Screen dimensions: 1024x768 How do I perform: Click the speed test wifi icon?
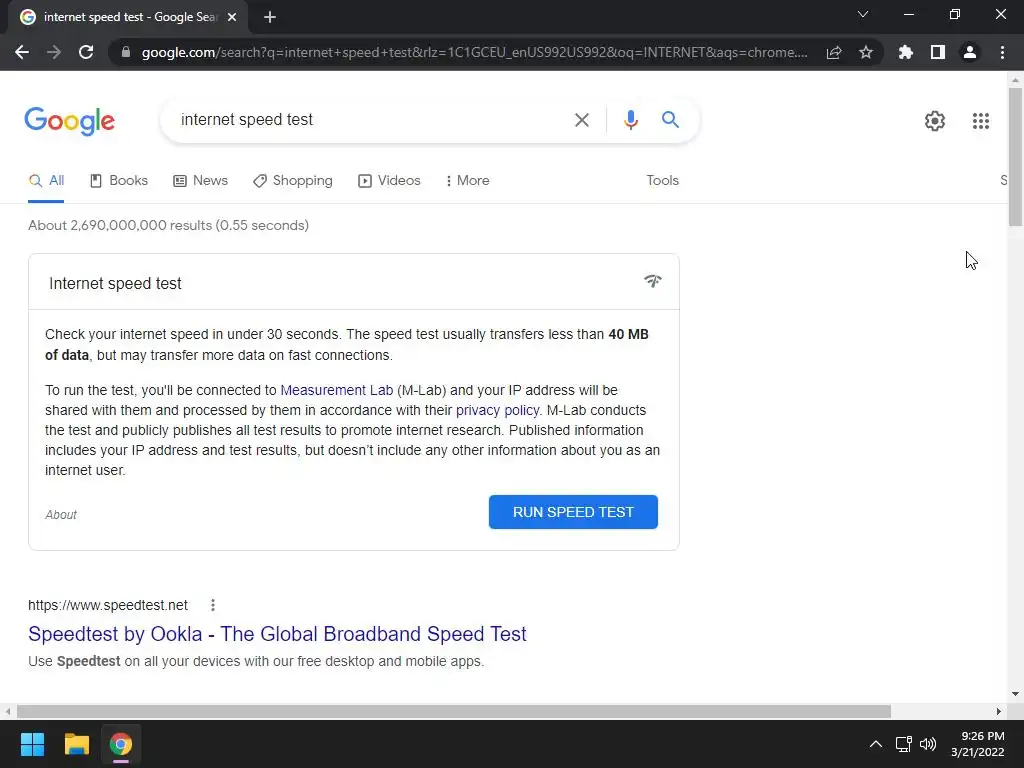click(652, 281)
